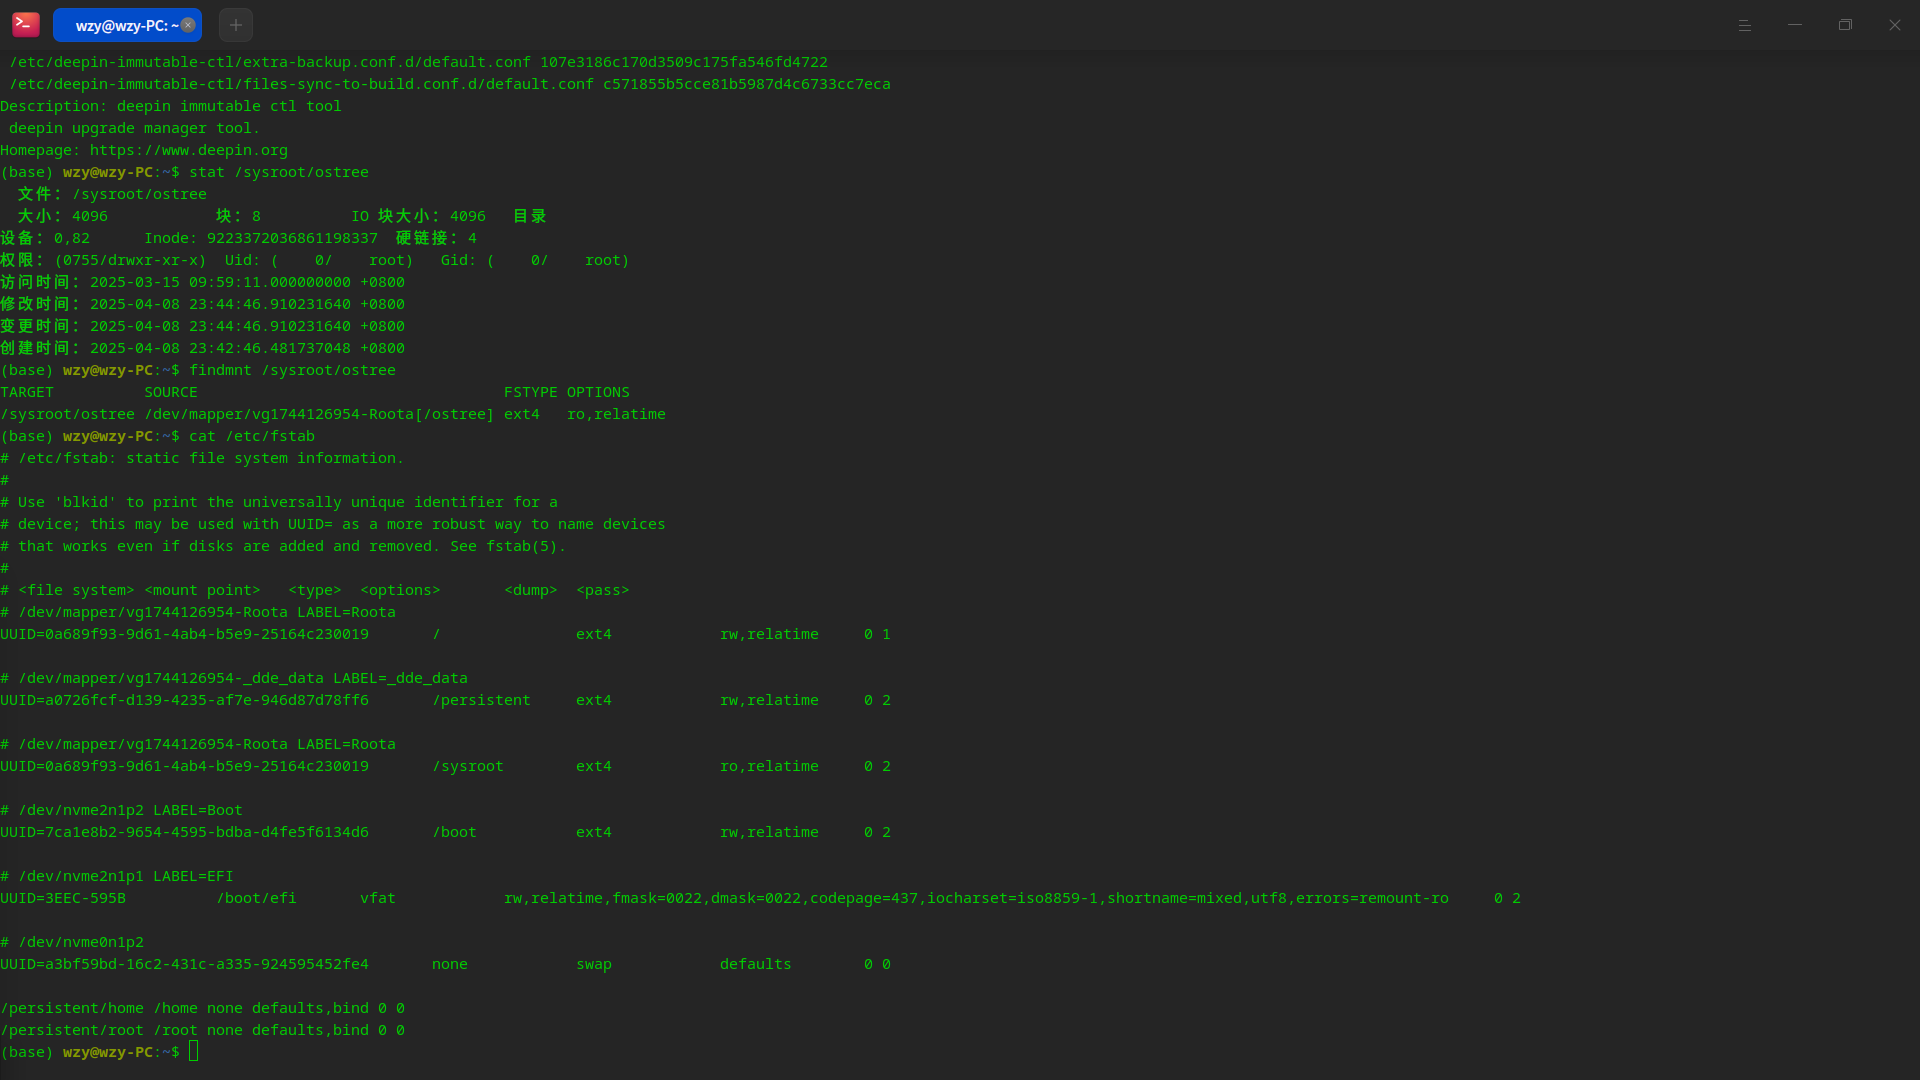Click the '# /dev/nvme0n1p2' comment line
Image resolution: width=1920 pixels, height=1080 pixels.
[x=72, y=942]
